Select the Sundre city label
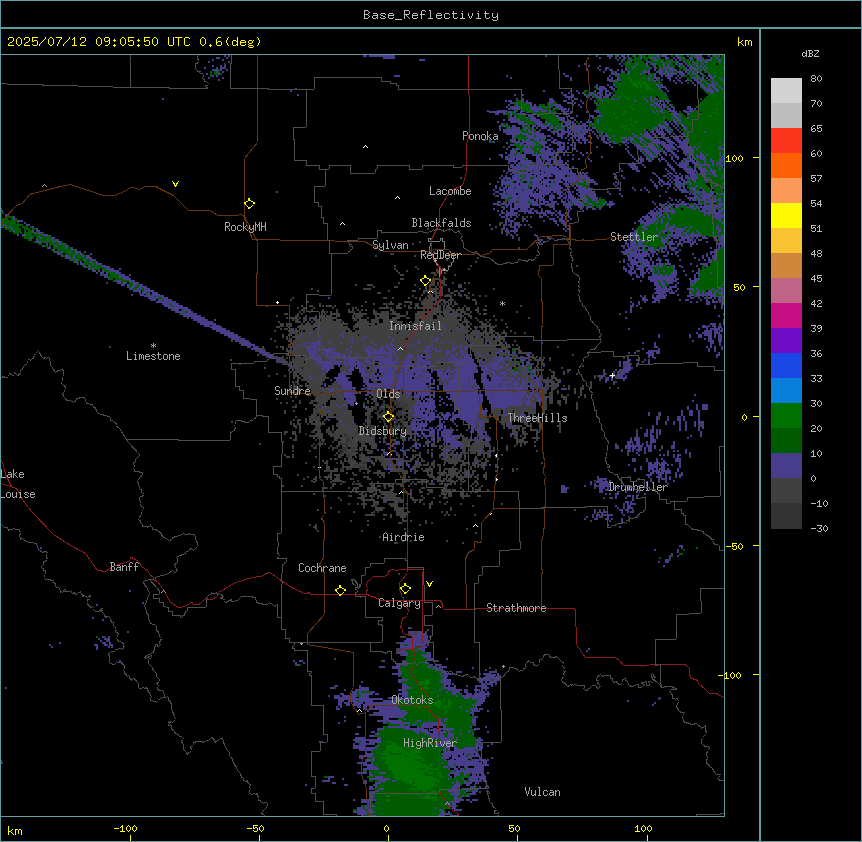This screenshot has width=862, height=842. tap(292, 391)
